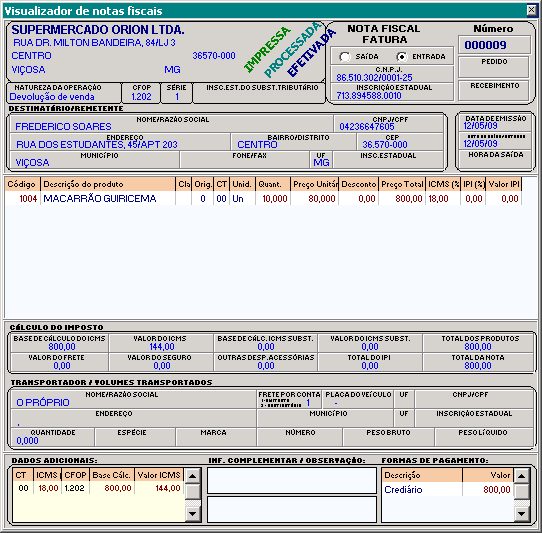Click the first Inf. Complementar text box
The height and width of the screenshot is (533, 542).
pyautogui.click(x=292, y=480)
